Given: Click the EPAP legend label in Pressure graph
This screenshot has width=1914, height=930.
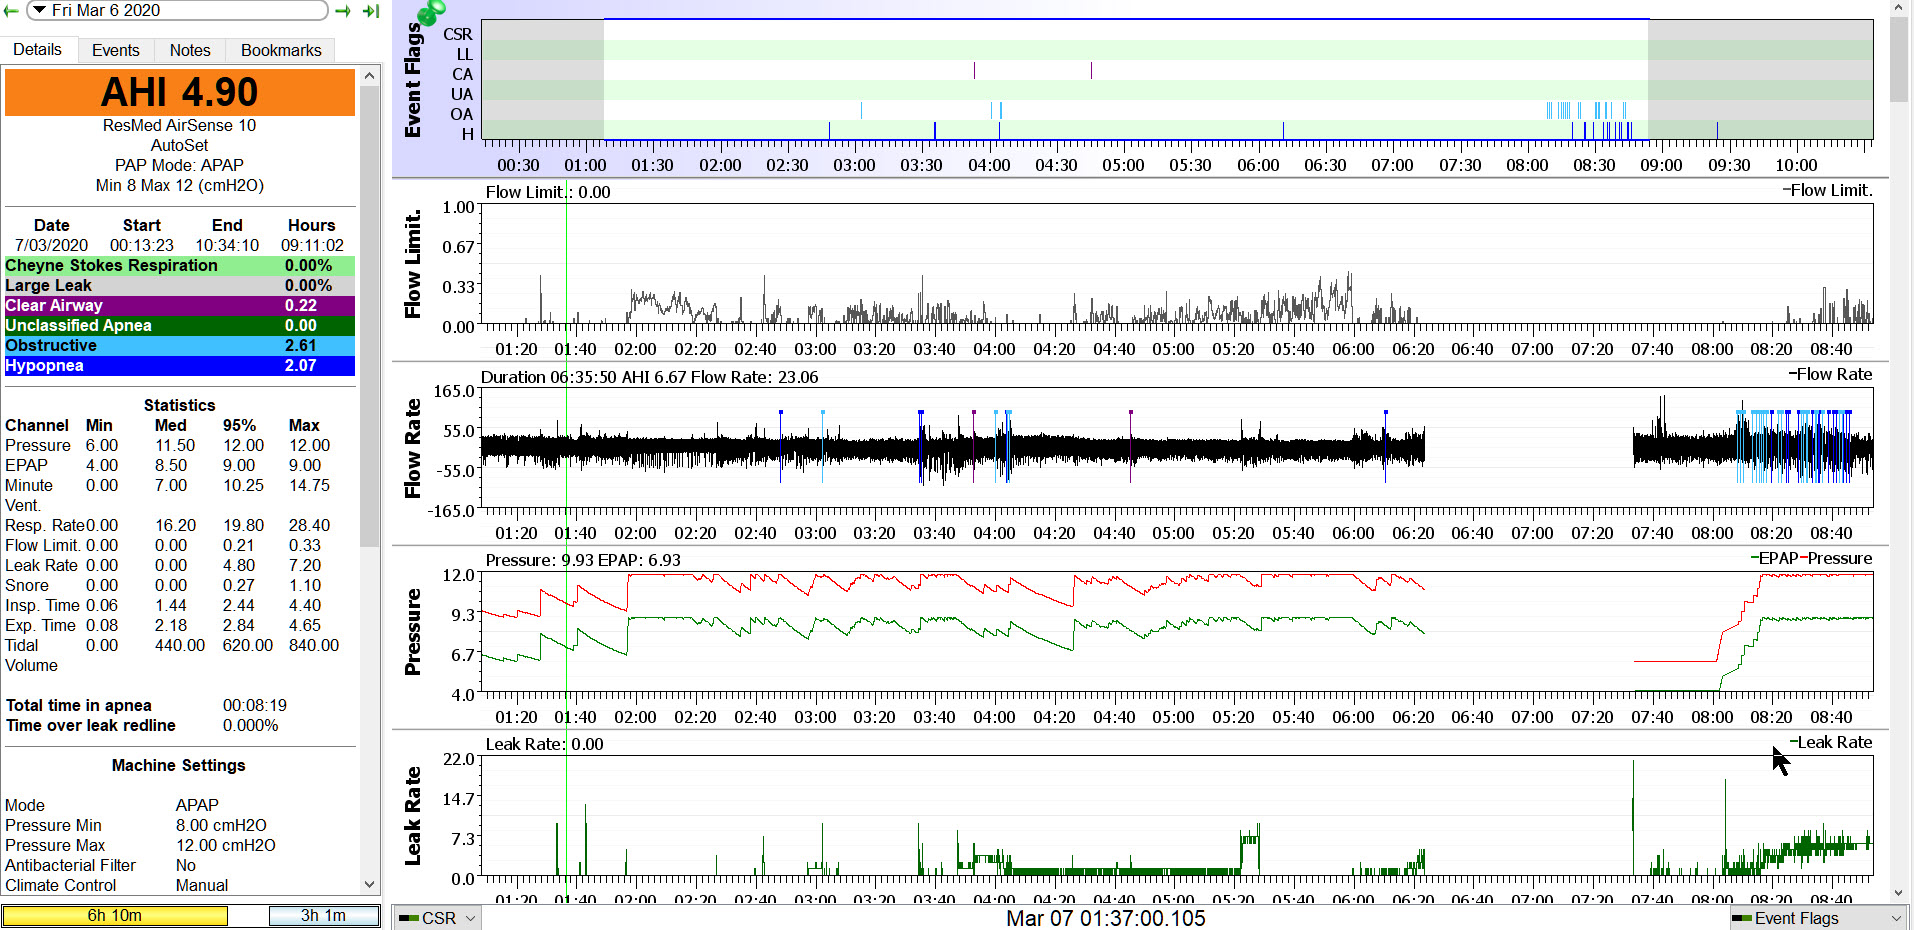Looking at the screenshot, I should [x=1774, y=558].
